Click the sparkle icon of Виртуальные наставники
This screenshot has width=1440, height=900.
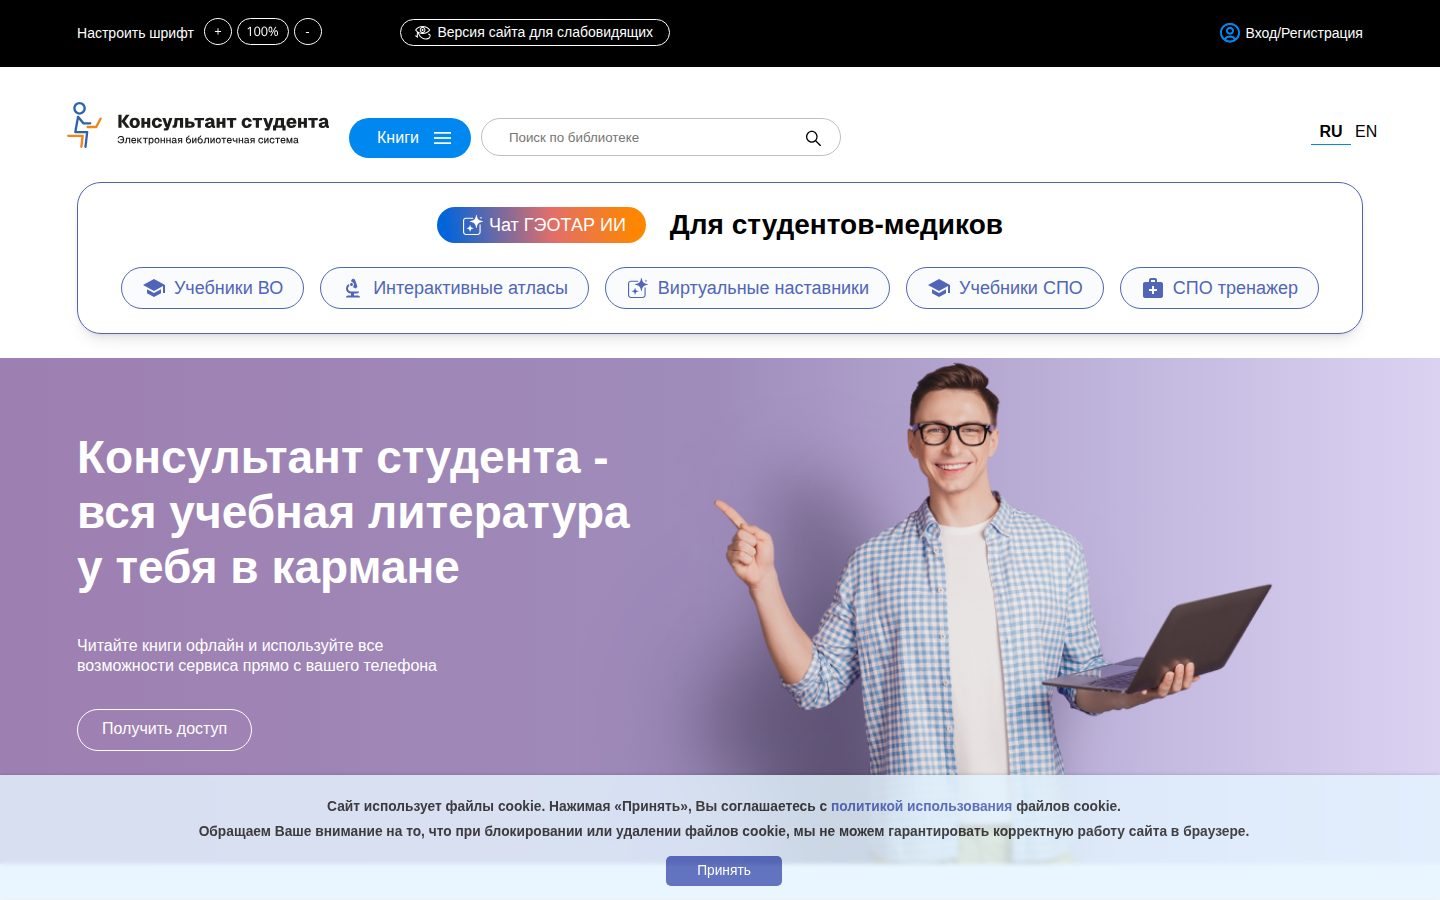tap(637, 288)
